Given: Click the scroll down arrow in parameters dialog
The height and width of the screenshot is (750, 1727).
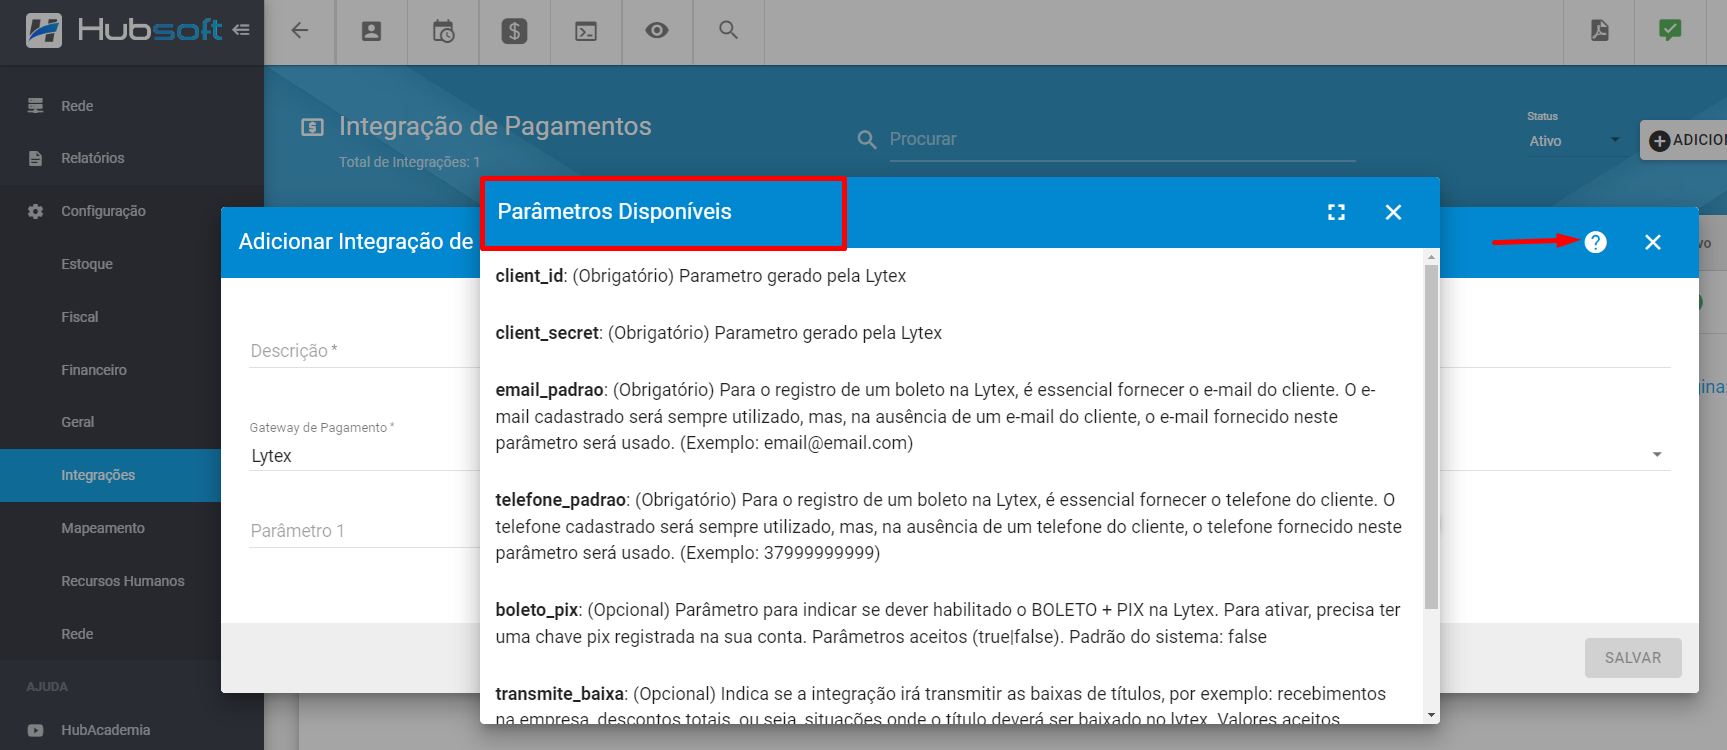Looking at the screenshot, I should [x=1431, y=716].
